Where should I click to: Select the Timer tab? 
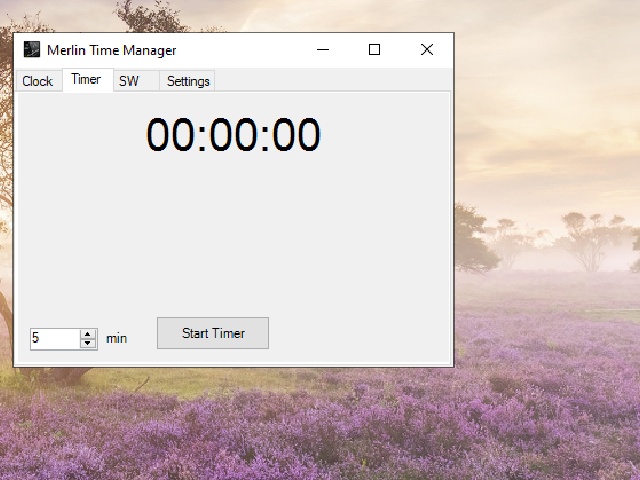(87, 80)
